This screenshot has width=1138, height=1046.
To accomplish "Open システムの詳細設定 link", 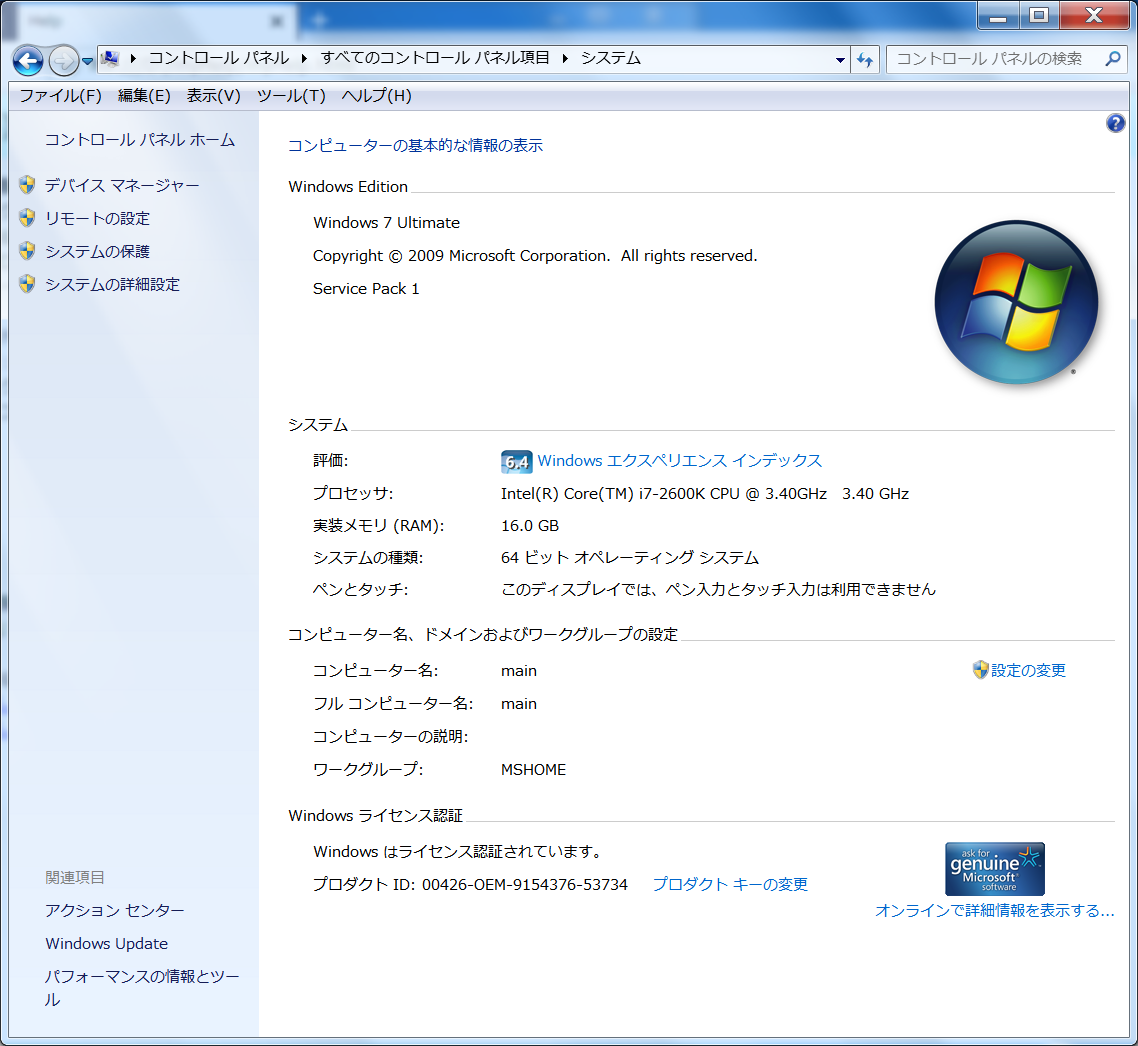I will [x=112, y=285].
